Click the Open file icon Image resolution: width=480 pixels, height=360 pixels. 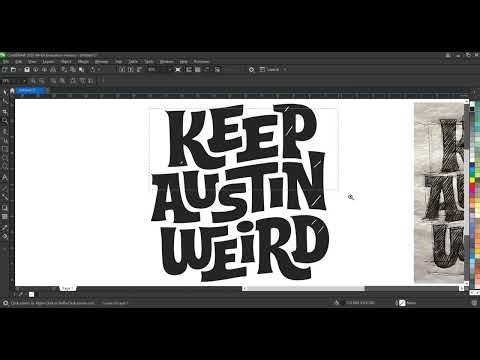click(13, 69)
